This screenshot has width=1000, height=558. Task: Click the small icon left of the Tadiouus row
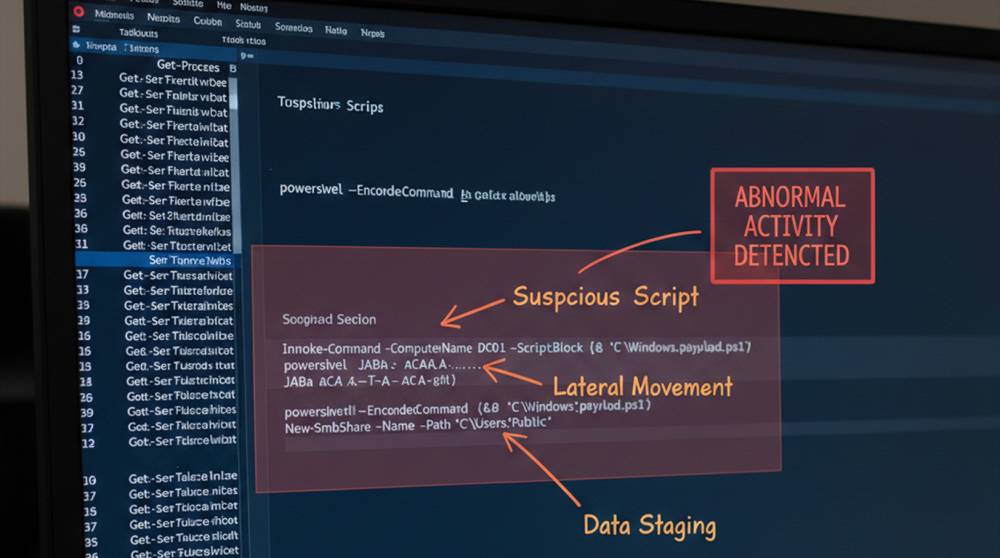(77, 29)
